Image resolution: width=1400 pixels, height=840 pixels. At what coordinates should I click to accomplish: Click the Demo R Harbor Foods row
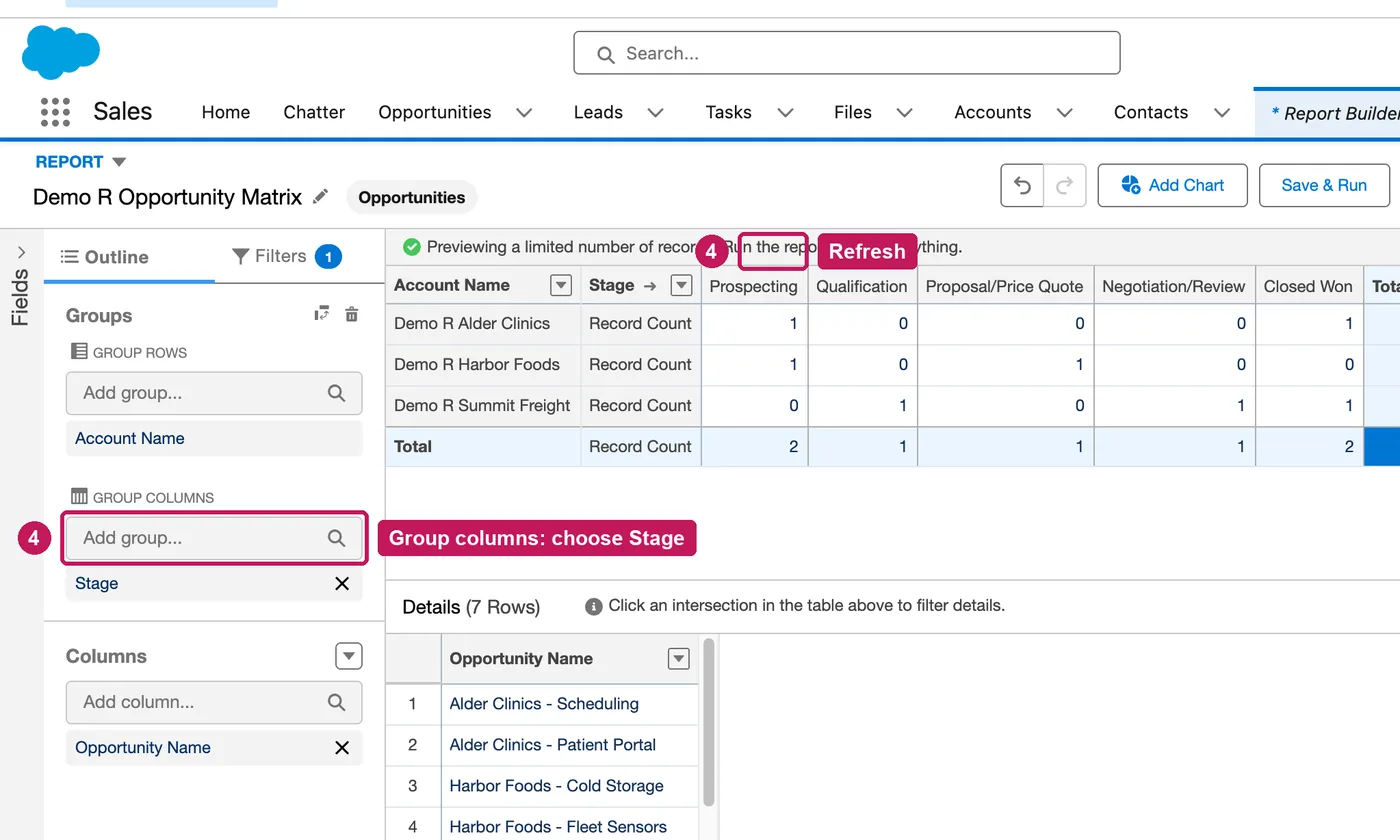[477, 364]
